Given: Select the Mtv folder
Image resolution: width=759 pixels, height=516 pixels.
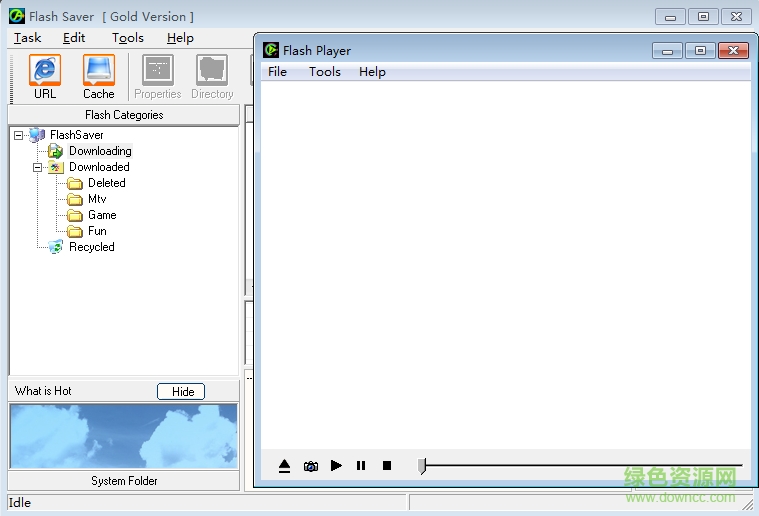Looking at the screenshot, I should tap(96, 199).
